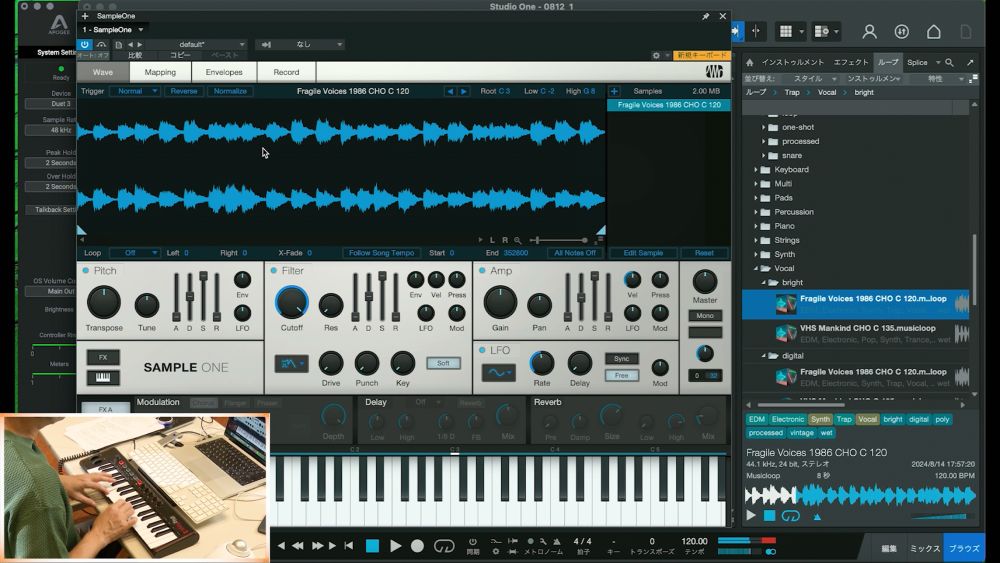Switch to the Mapping tab
Viewport: 1000px width, 563px height.
[160, 72]
